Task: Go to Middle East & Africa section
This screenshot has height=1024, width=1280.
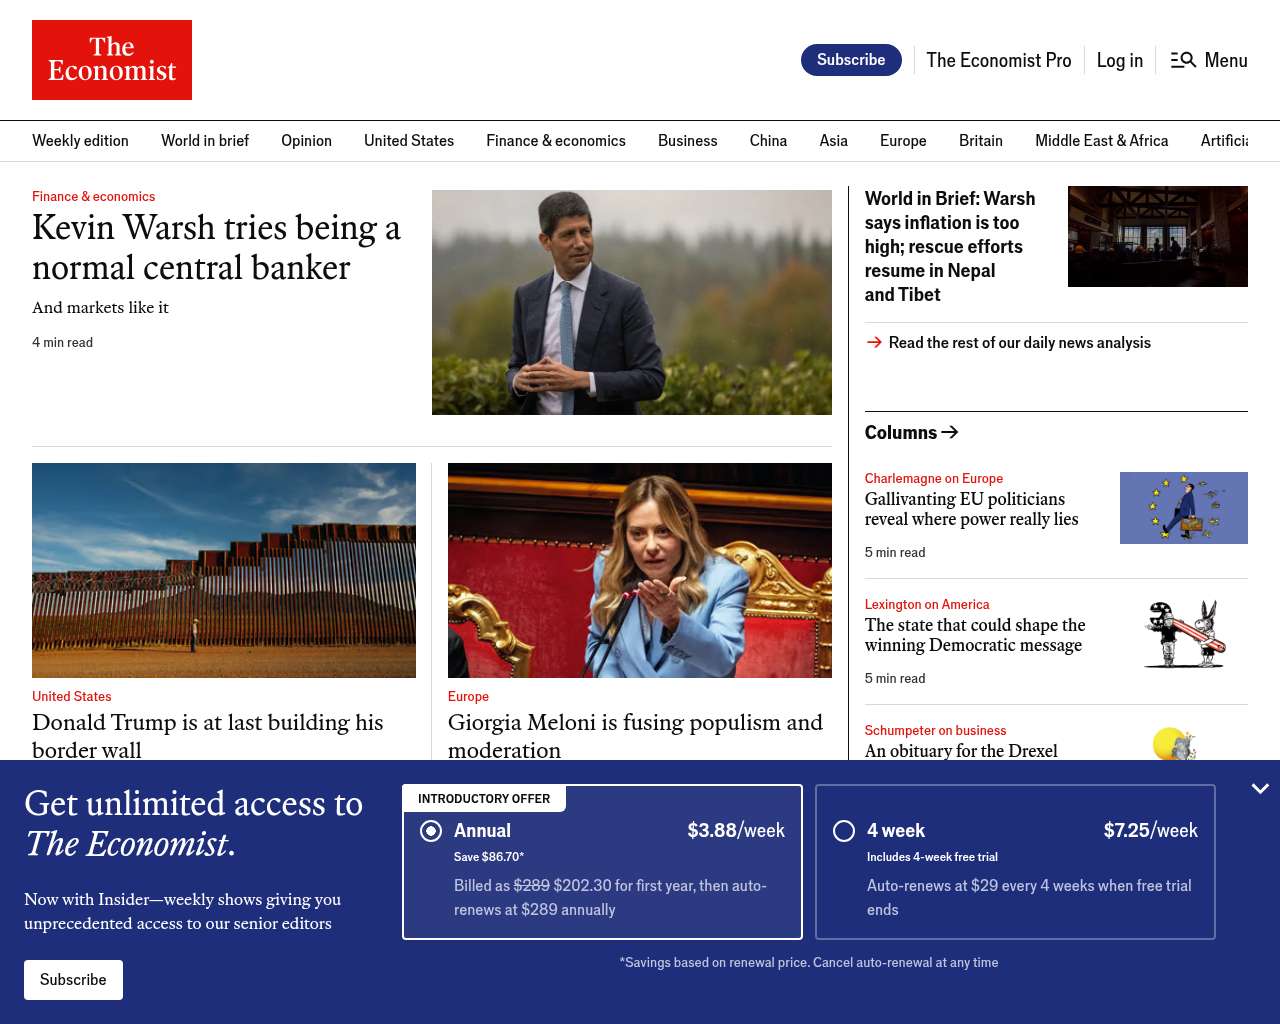Action: [x=1101, y=141]
